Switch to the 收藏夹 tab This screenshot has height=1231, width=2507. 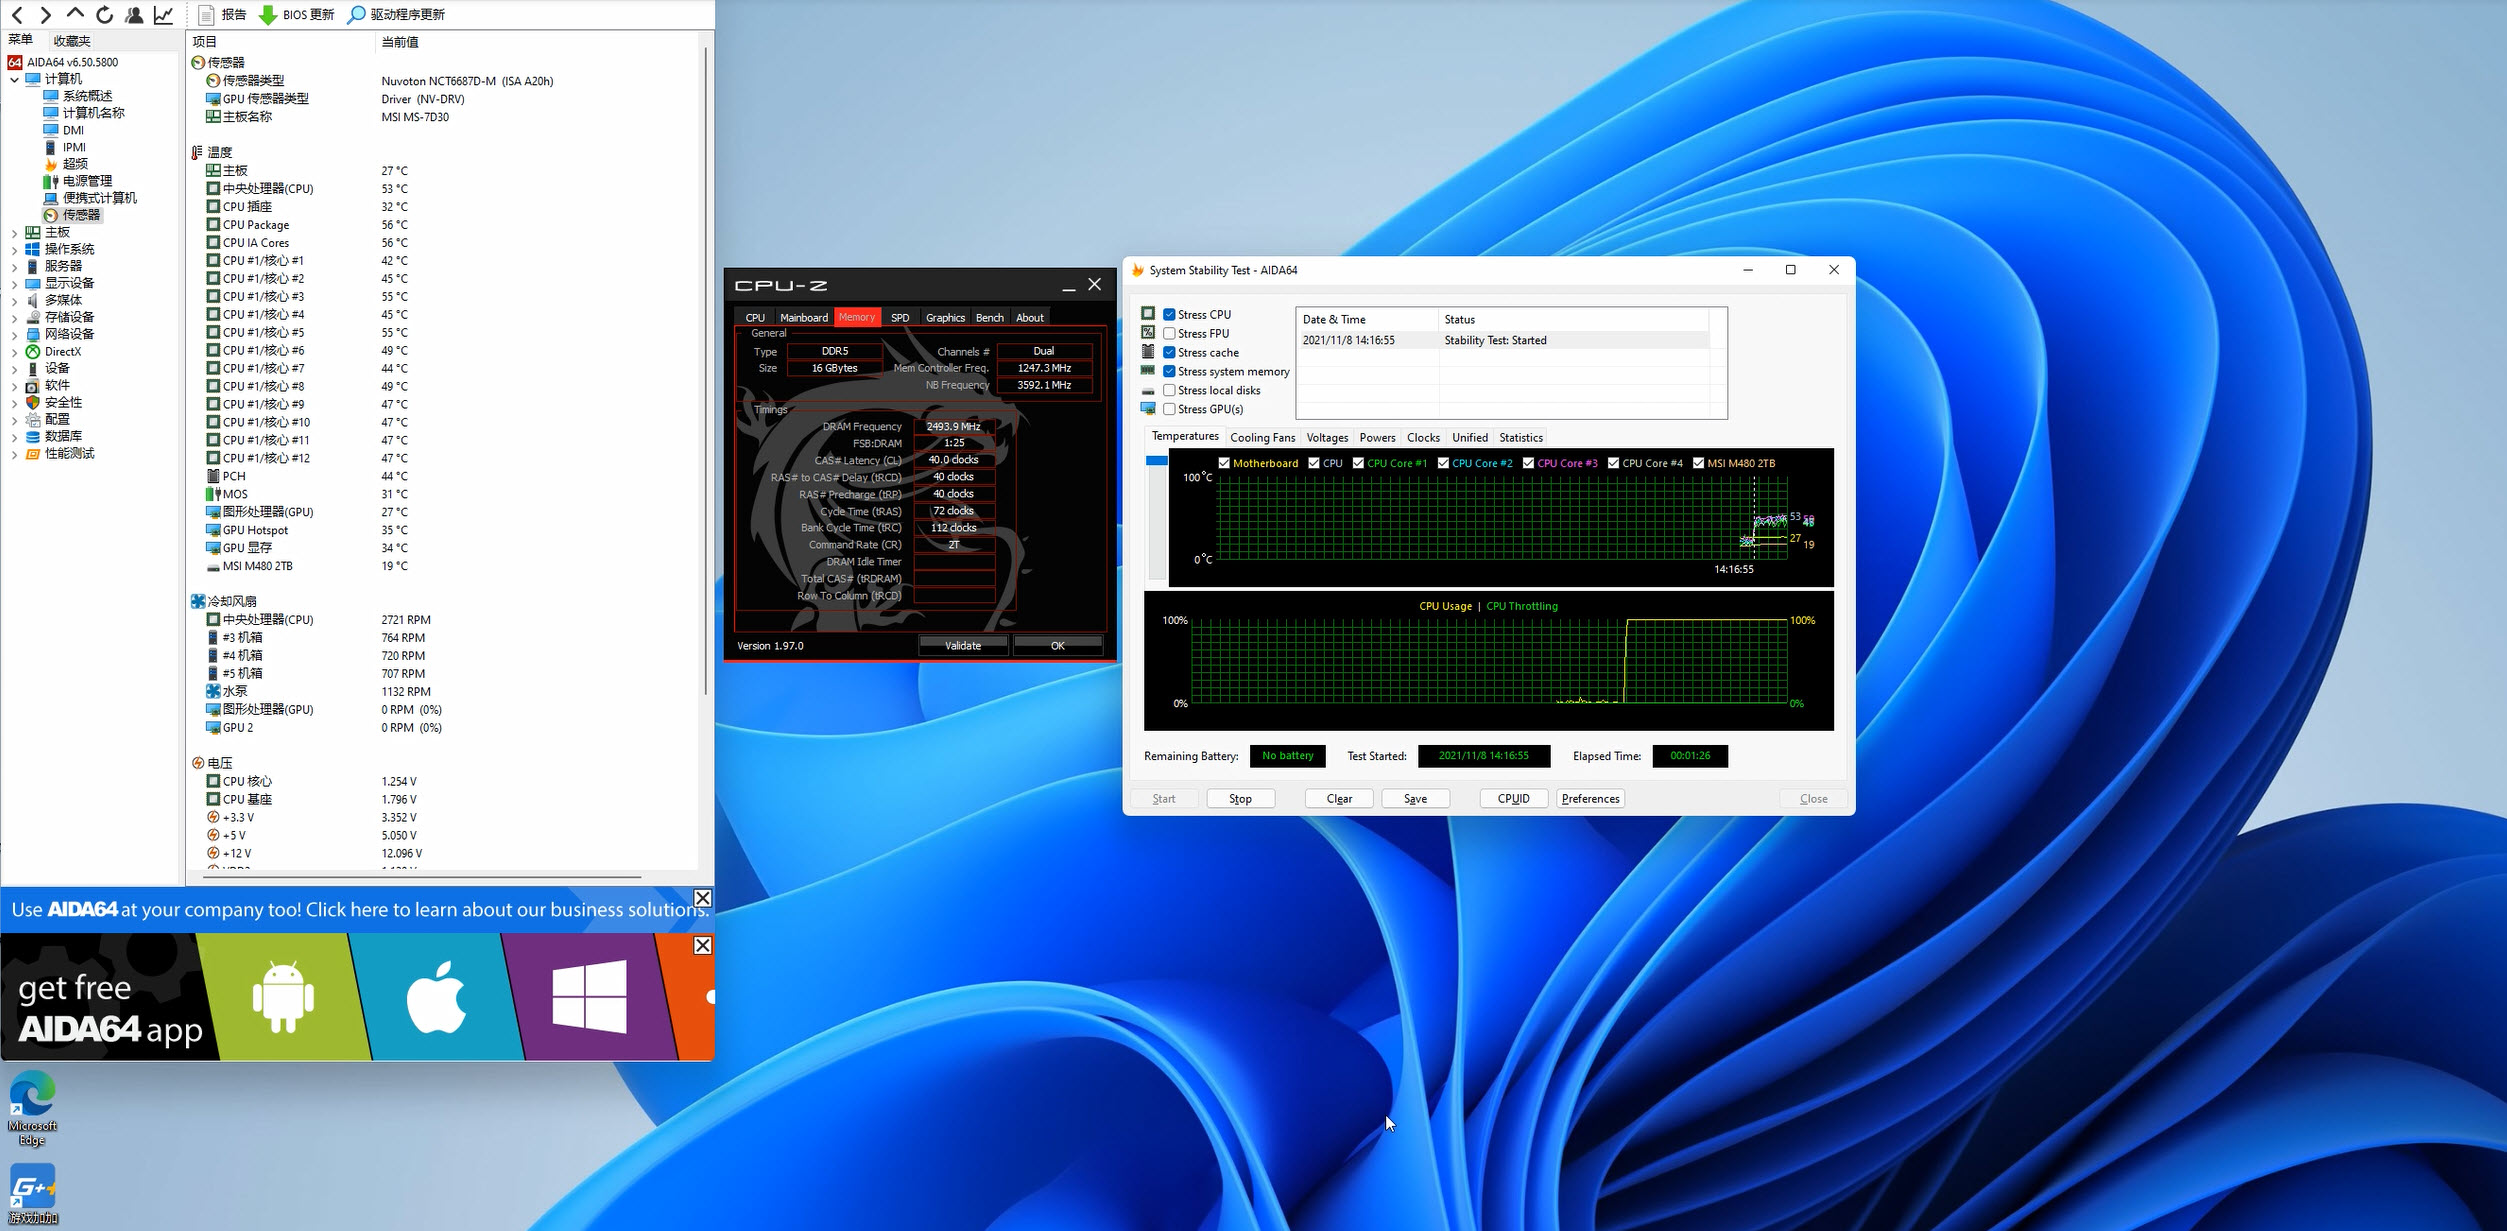pos(72,41)
